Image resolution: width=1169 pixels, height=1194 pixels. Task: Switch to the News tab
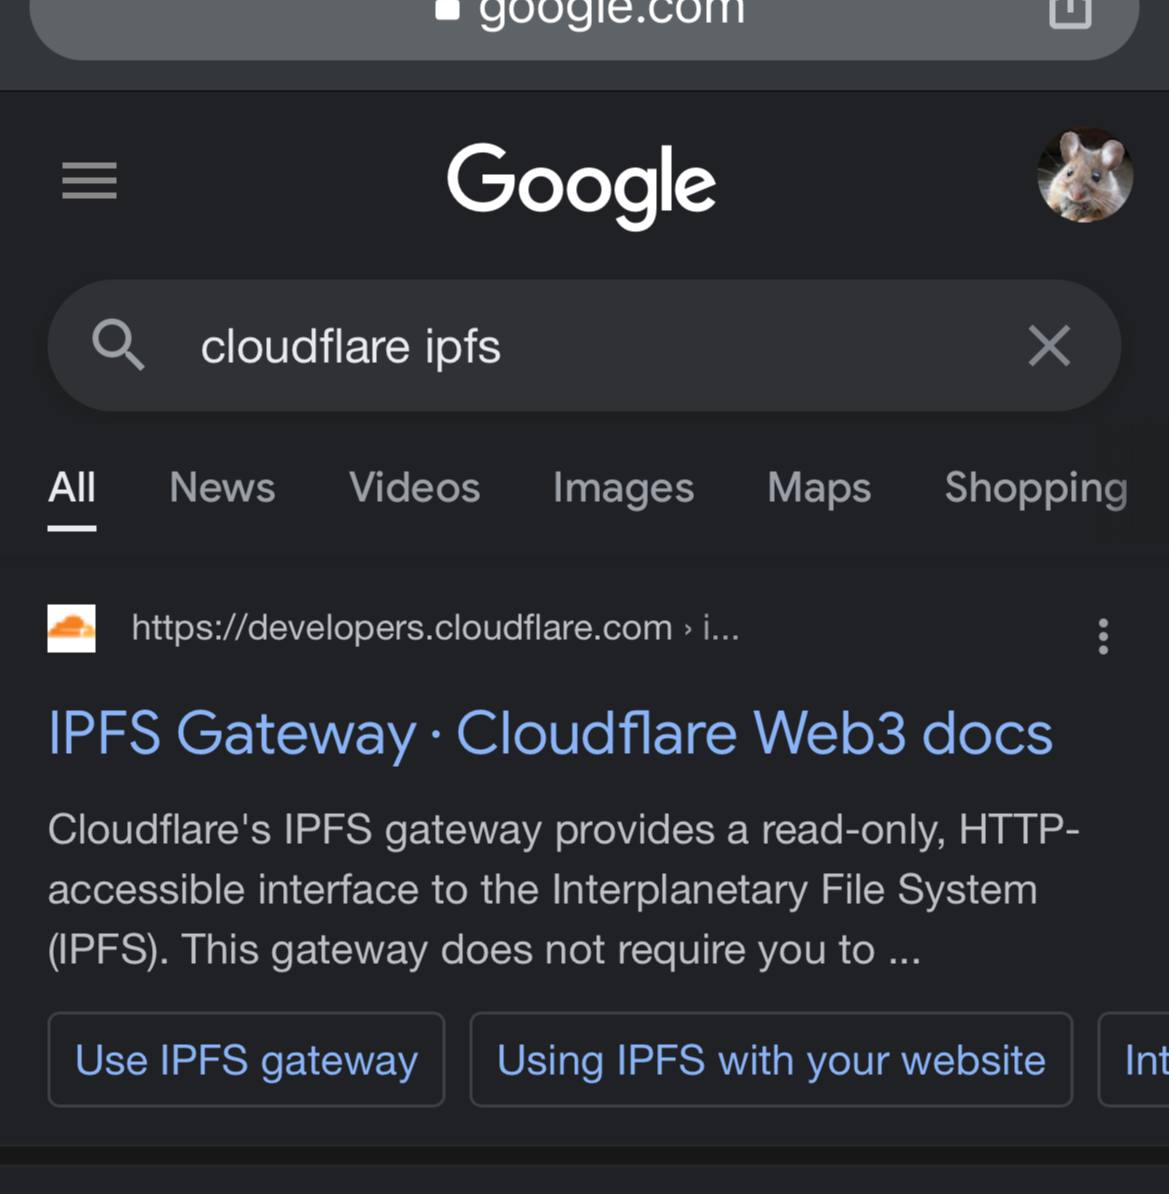[222, 488]
